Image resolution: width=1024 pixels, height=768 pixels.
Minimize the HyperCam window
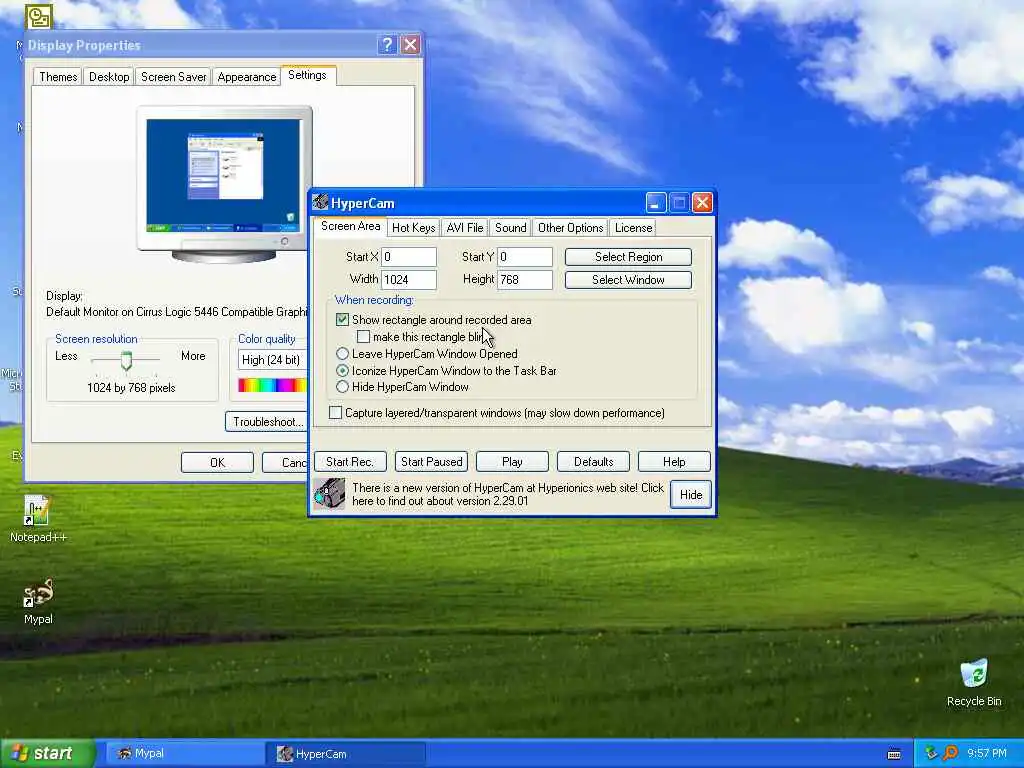(x=656, y=203)
